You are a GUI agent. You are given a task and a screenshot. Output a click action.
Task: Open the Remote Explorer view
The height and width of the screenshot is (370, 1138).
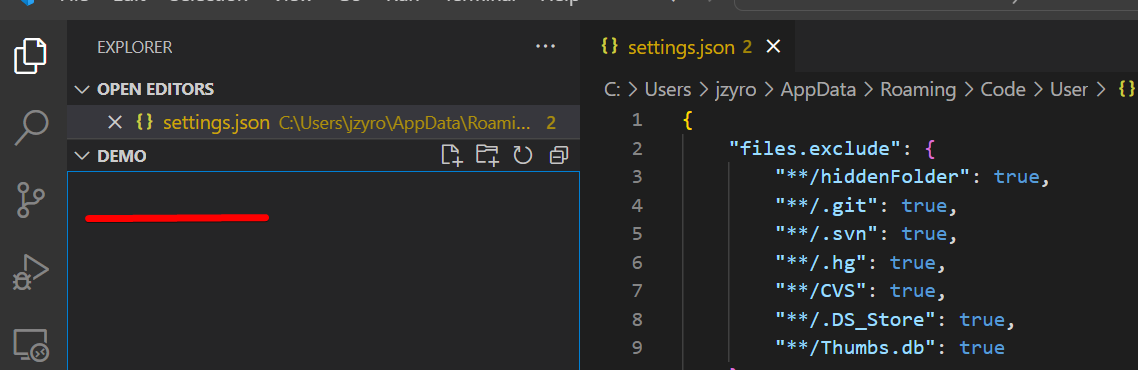(31, 345)
